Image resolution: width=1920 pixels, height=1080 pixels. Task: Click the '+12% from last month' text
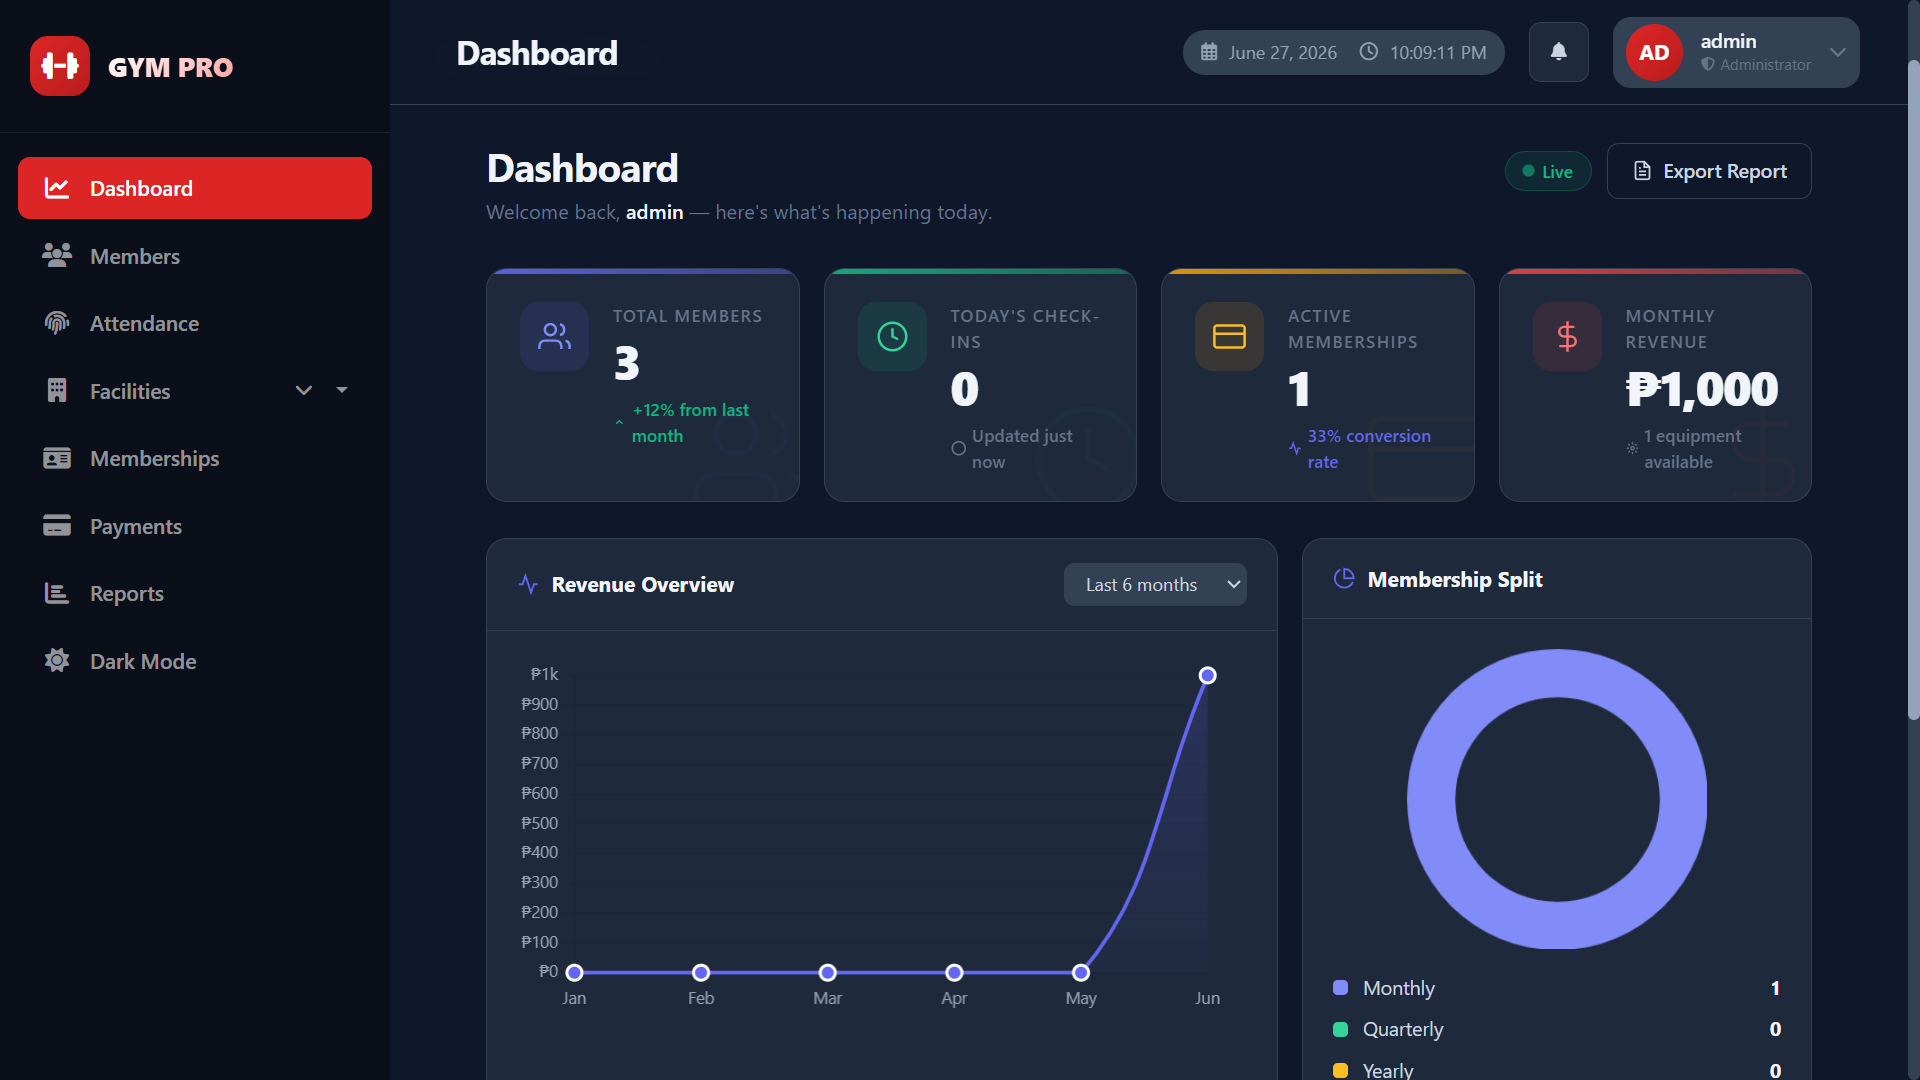pos(690,423)
